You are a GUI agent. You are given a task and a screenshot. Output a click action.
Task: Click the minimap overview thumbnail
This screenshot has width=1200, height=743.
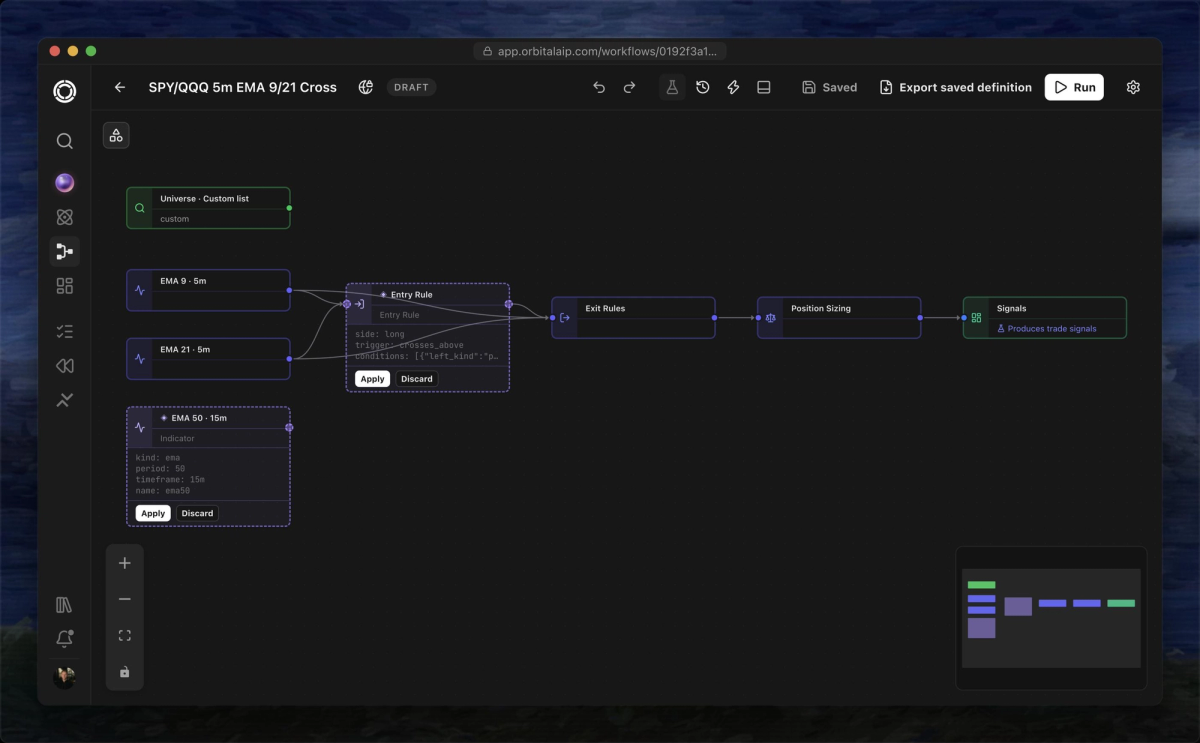click(1051, 618)
